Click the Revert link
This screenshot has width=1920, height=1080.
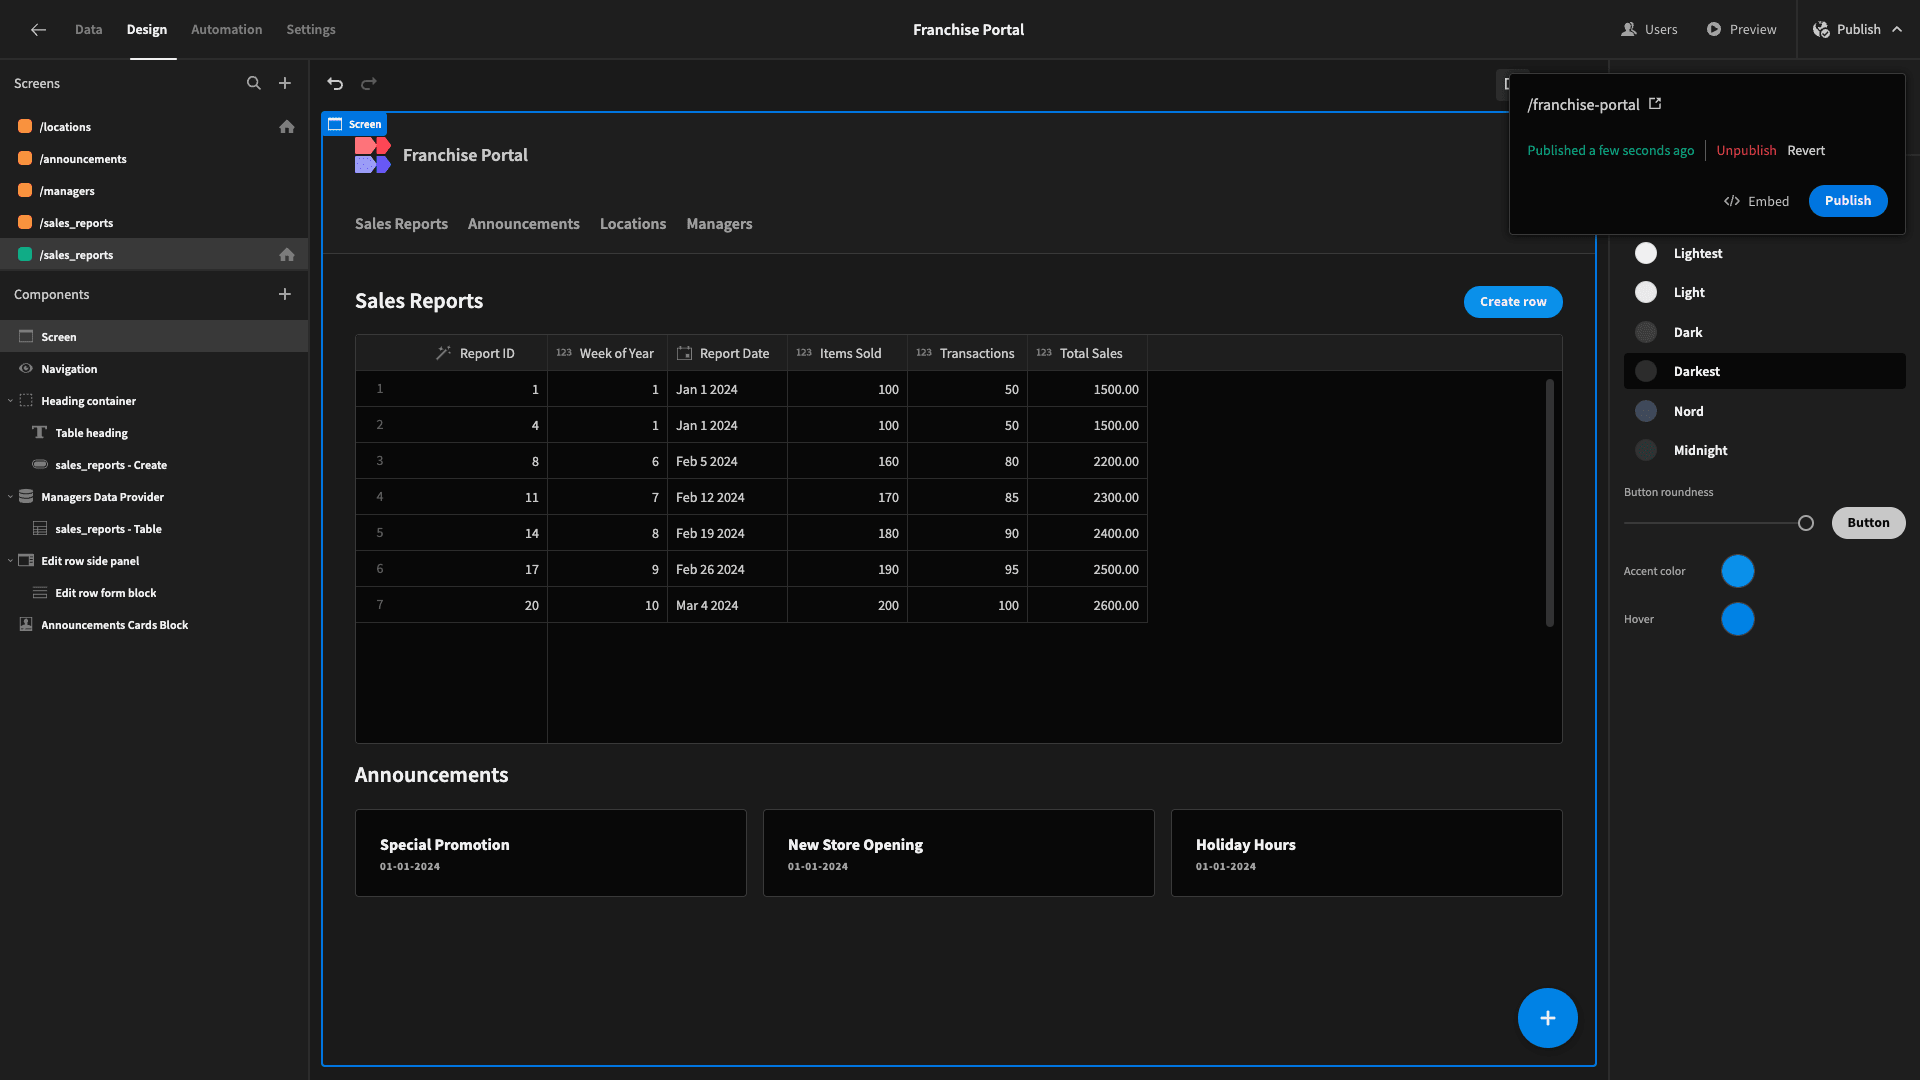point(1806,151)
